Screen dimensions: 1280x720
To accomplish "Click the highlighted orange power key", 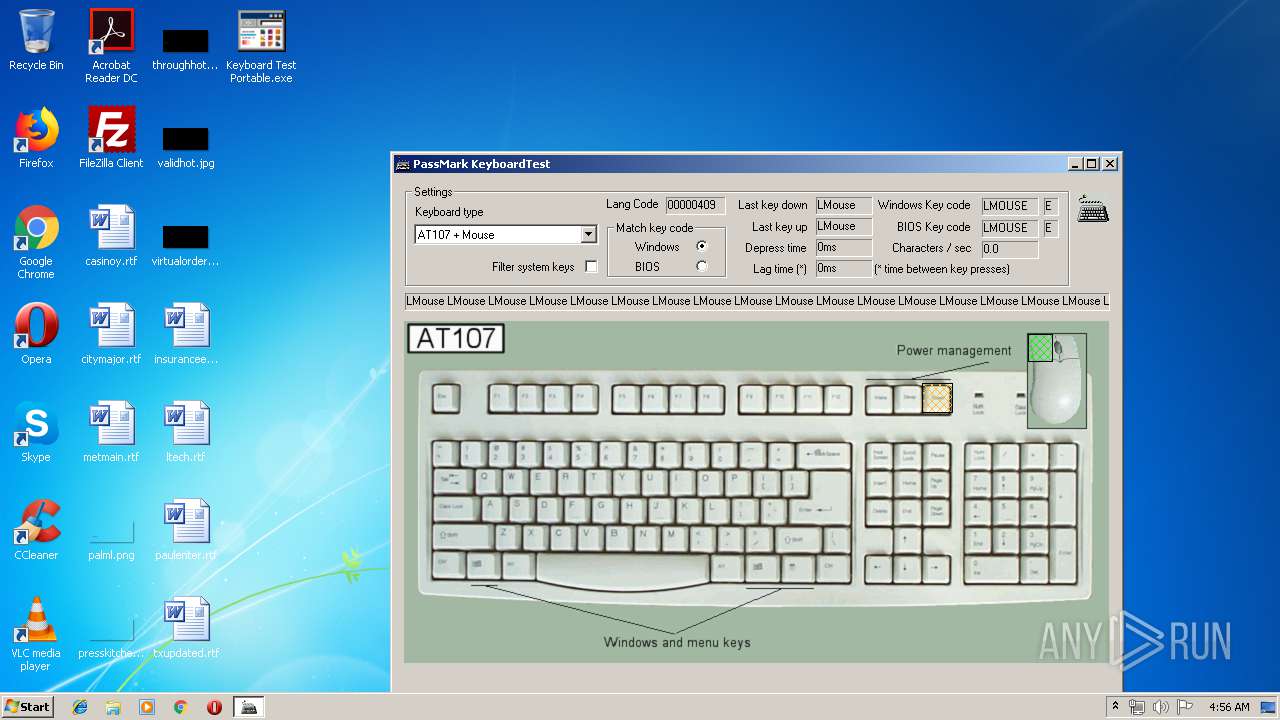I will [x=937, y=398].
